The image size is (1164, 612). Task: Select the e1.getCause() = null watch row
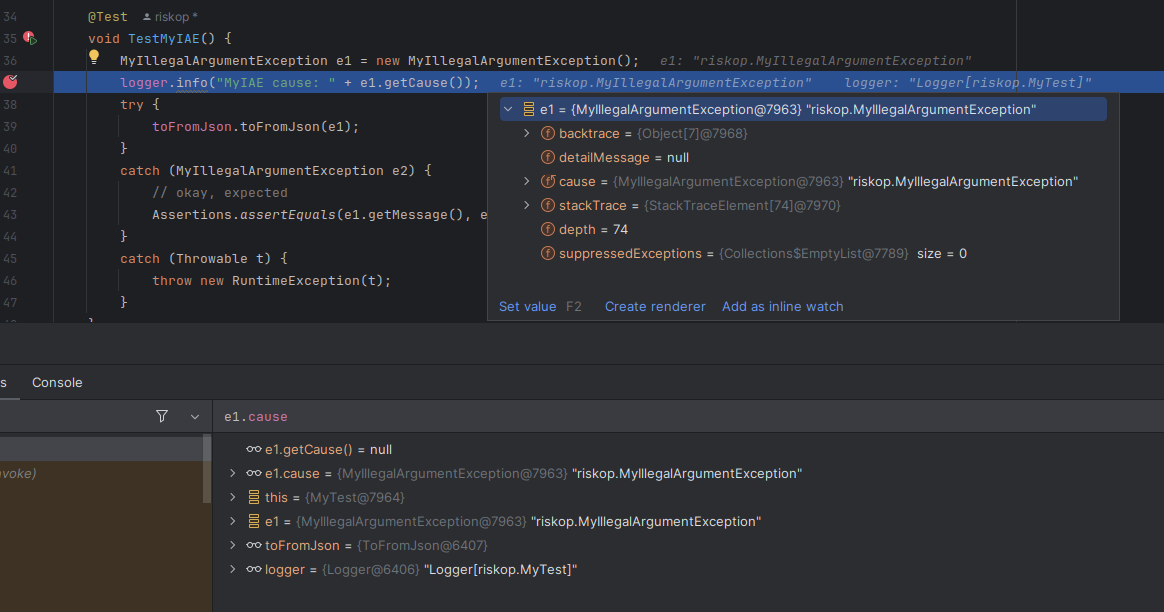pos(688,449)
